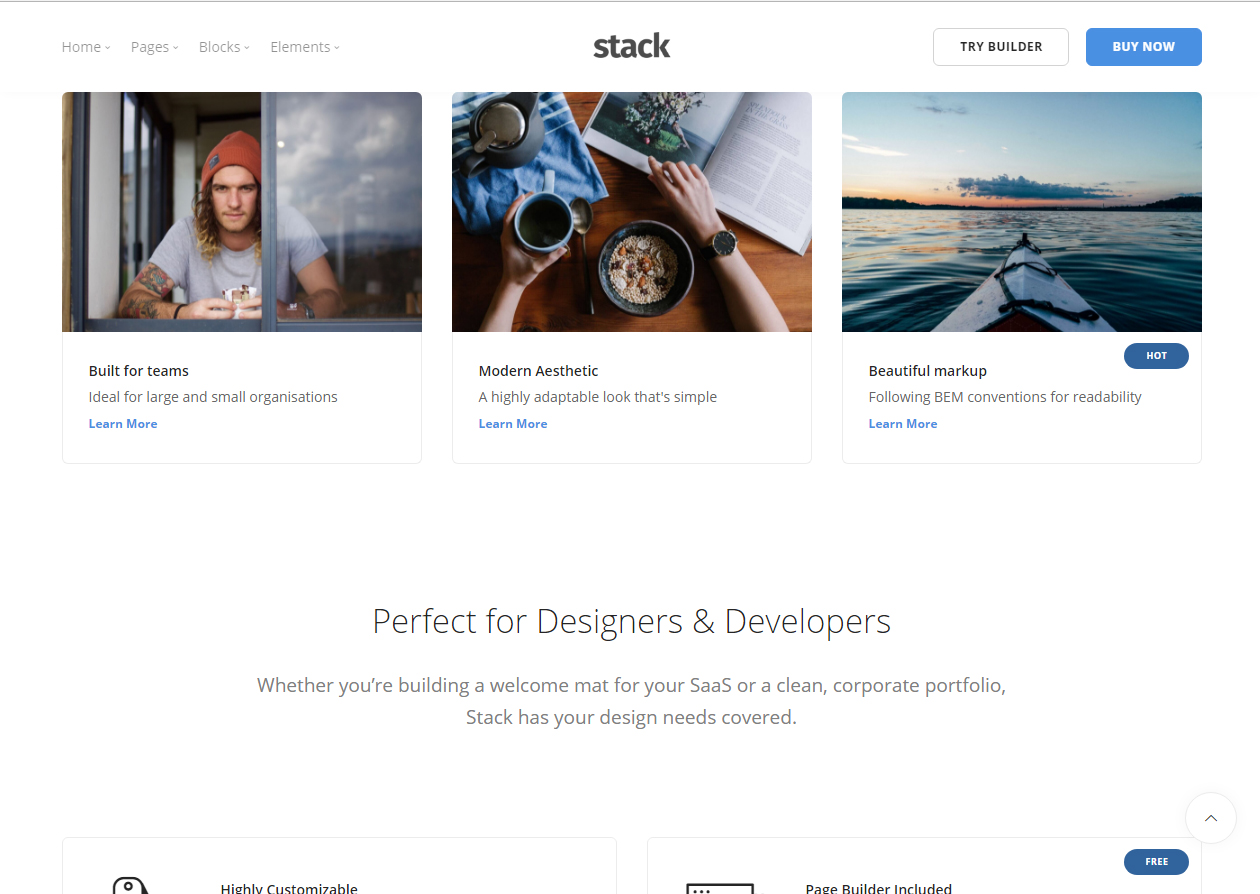Image resolution: width=1260 pixels, height=894 pixels.
Task: Click the Highly Customizable card heading
Action: (289, 888)
